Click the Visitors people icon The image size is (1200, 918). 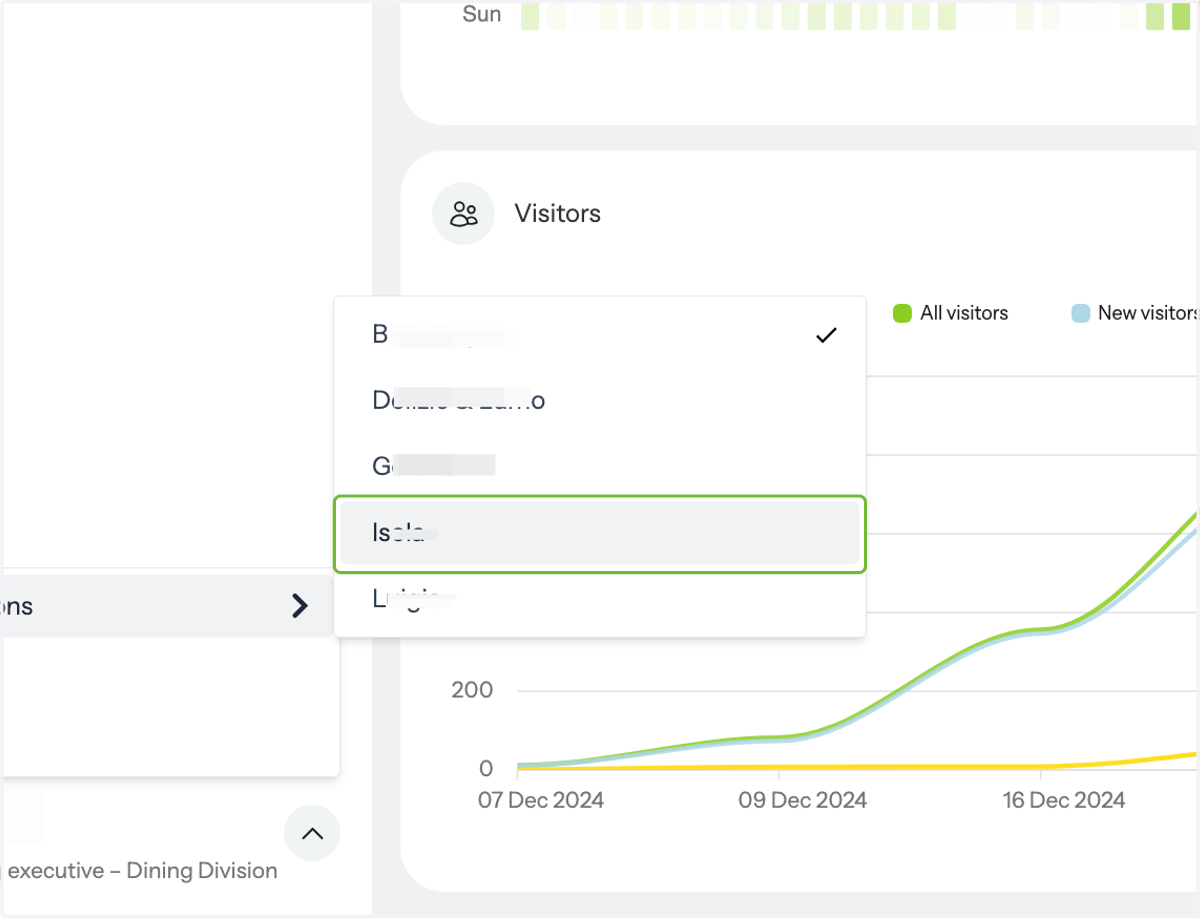(x=463, y=213)
